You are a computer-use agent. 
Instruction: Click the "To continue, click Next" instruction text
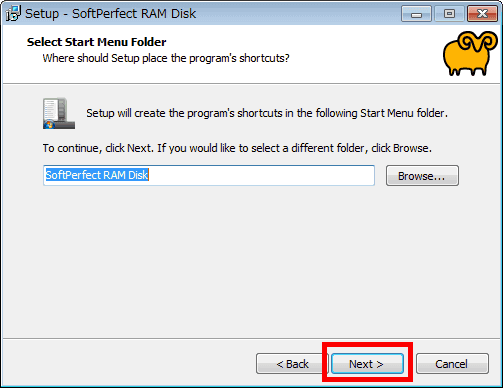[x=237, y=148]
